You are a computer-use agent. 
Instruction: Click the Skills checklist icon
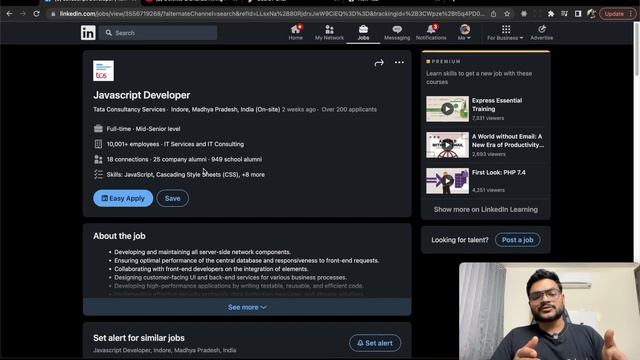(x=98, y=174)
